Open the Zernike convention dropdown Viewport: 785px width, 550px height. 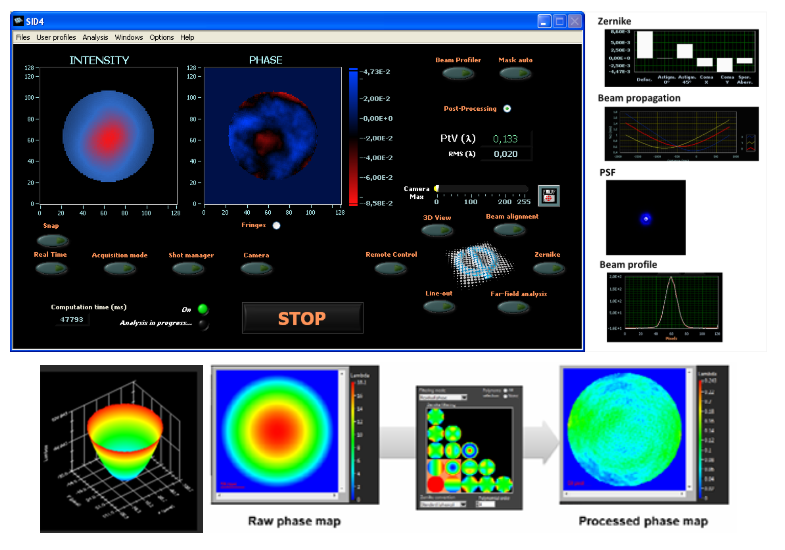coord(443,503)
